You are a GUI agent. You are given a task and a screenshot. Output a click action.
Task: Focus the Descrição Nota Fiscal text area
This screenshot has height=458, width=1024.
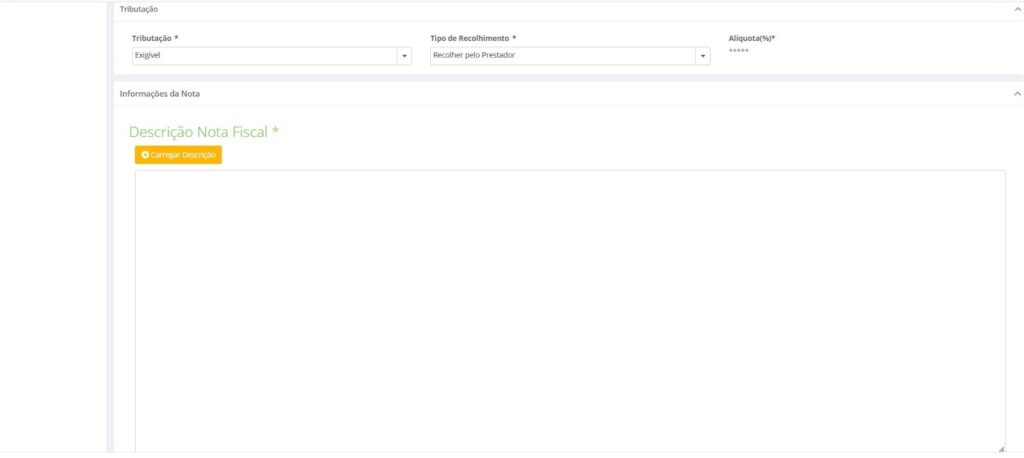[570, 310]
